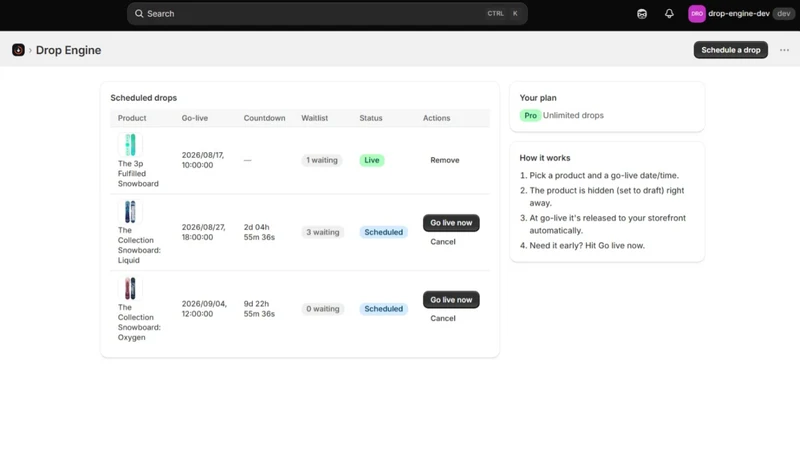Select 'The 3p Fulfilled Snowboard' product name

[138, 173]
